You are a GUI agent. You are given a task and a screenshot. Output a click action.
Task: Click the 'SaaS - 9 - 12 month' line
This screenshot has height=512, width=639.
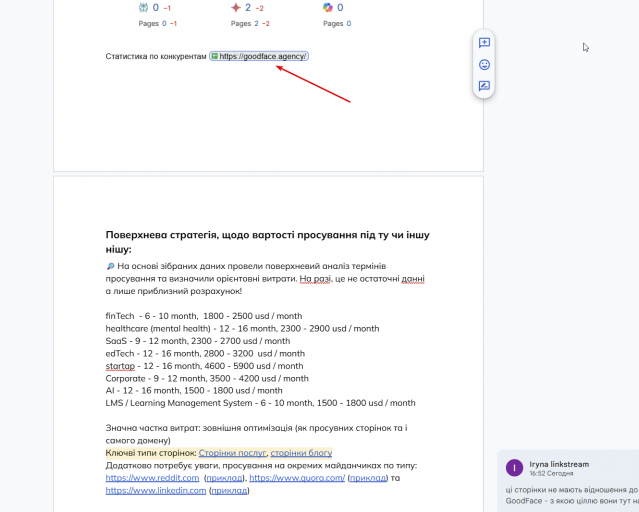click(198, 341)
